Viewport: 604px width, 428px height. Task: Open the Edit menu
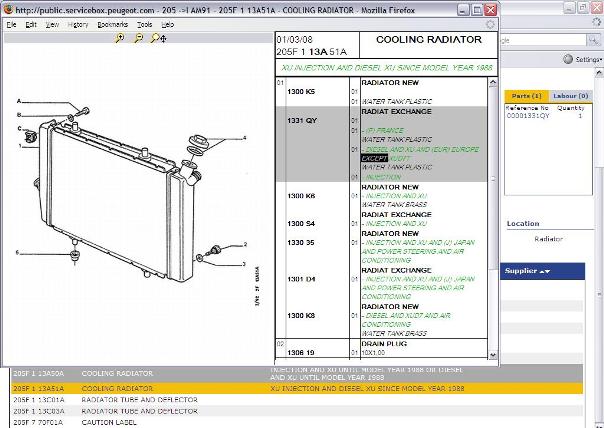[x=31, y=25]
